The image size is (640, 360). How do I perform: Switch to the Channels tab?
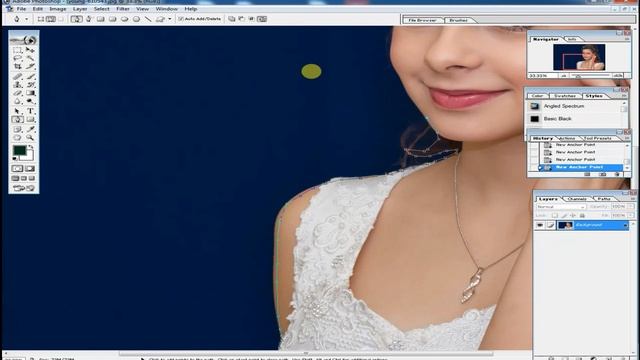(577, 199)
